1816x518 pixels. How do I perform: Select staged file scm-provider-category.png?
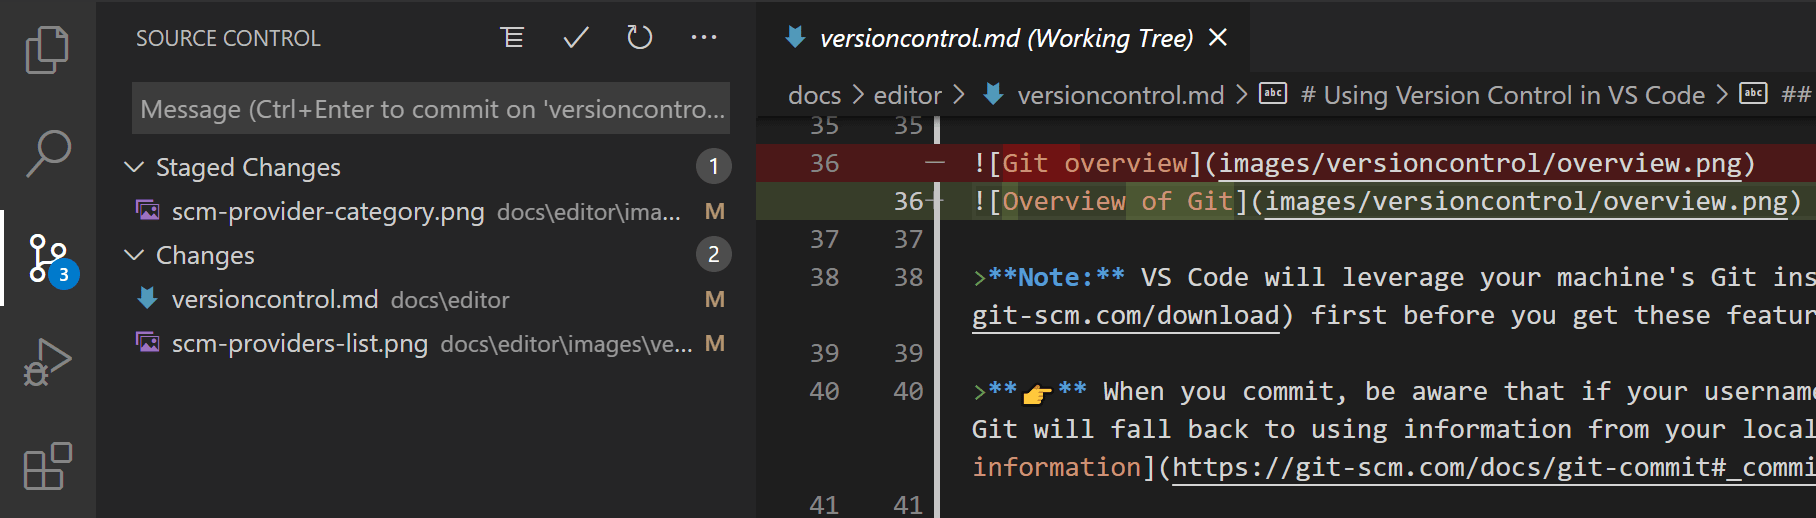(x=328, y=212)
